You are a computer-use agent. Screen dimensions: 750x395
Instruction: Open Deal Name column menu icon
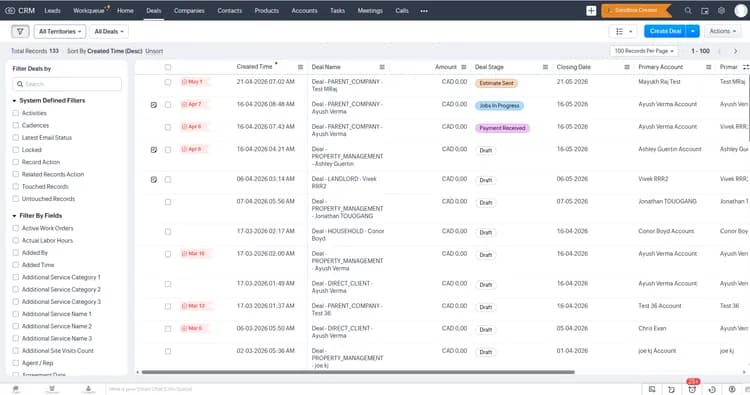tap(382, 67)
